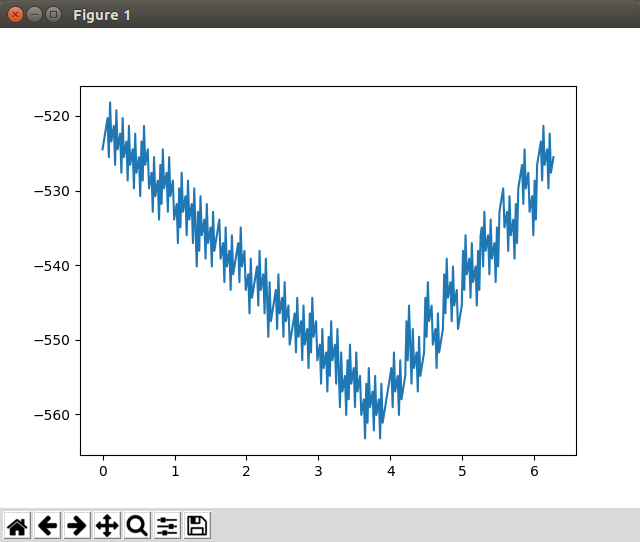Close the Figure 1 window
This screenshot has width=640, height=542.
click(x=16, y=15)
